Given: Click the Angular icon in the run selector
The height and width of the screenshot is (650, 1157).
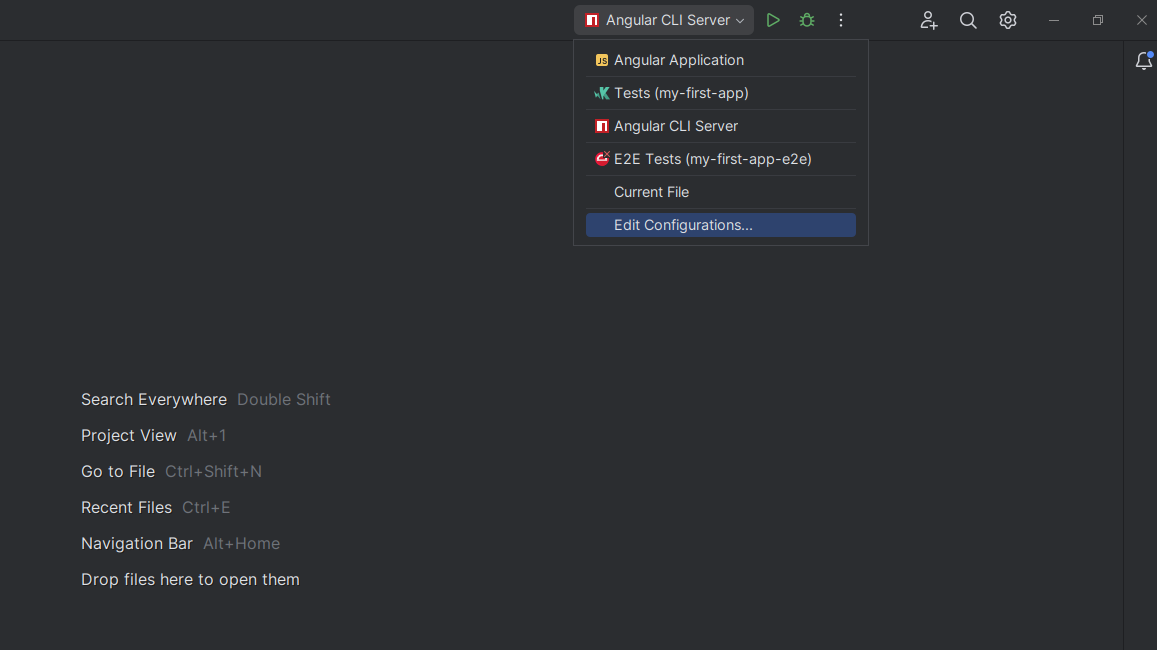Looking at the screenshot, I should pyautogui.click(x=592, y=20).
